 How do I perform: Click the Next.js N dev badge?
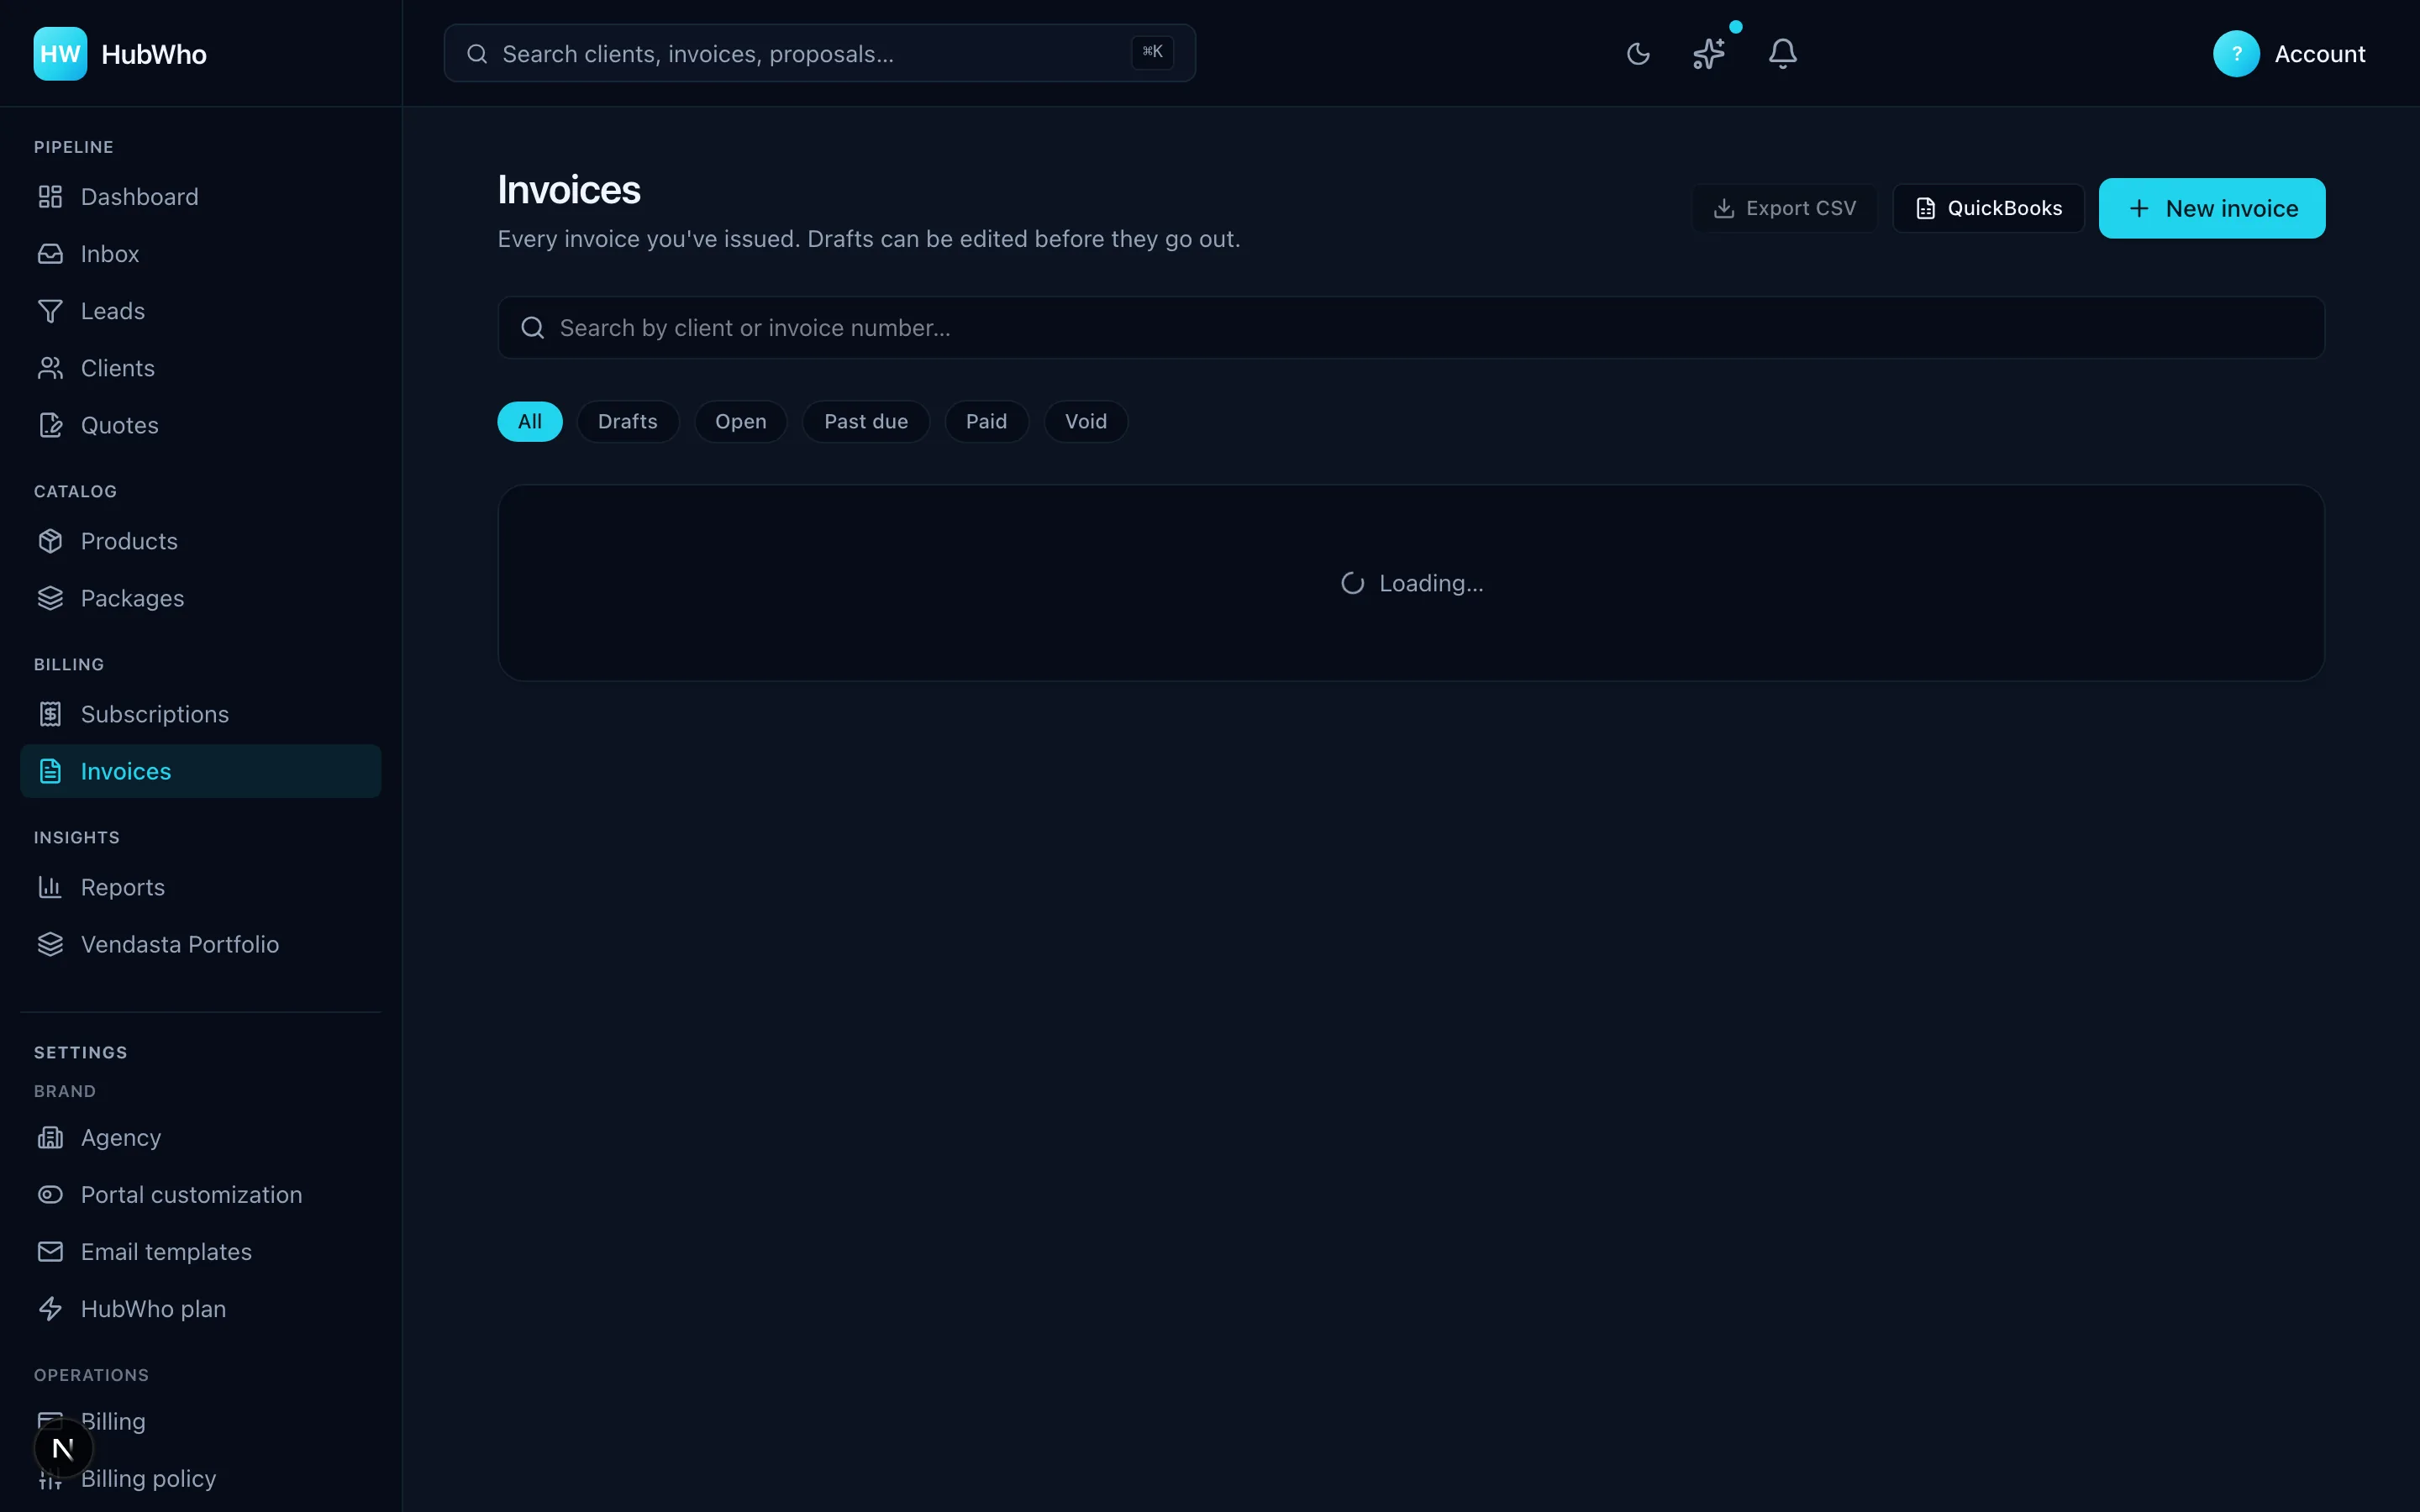point(63,1448)
